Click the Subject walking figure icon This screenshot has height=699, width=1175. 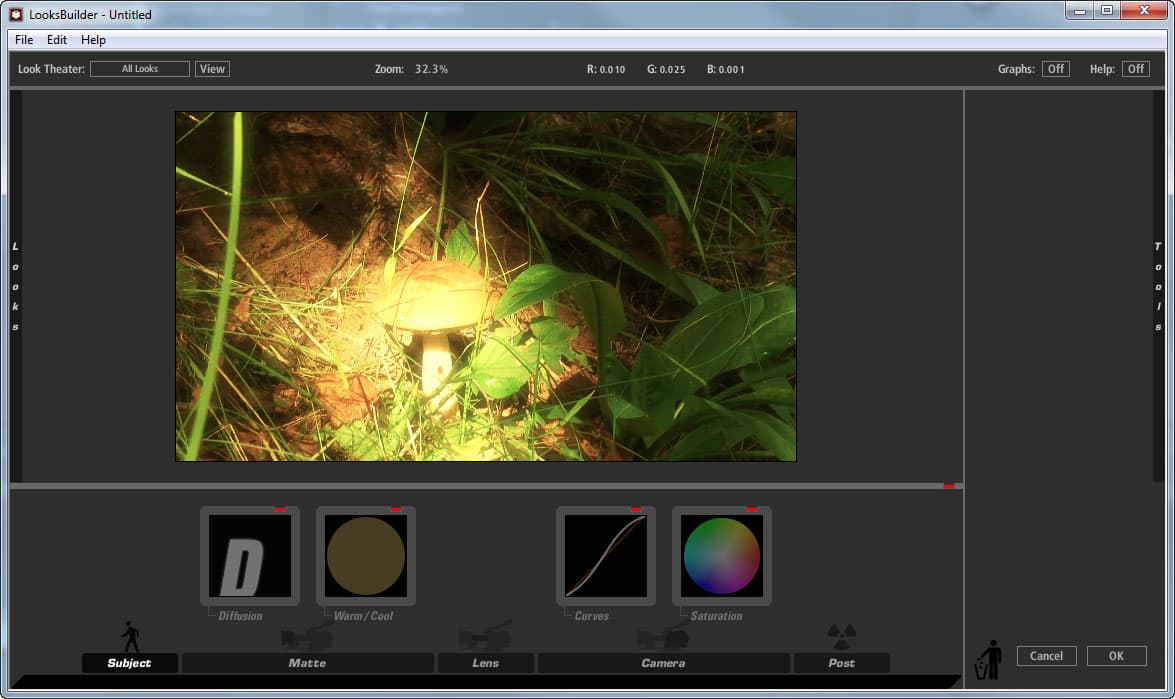click(x=130, y=636)
